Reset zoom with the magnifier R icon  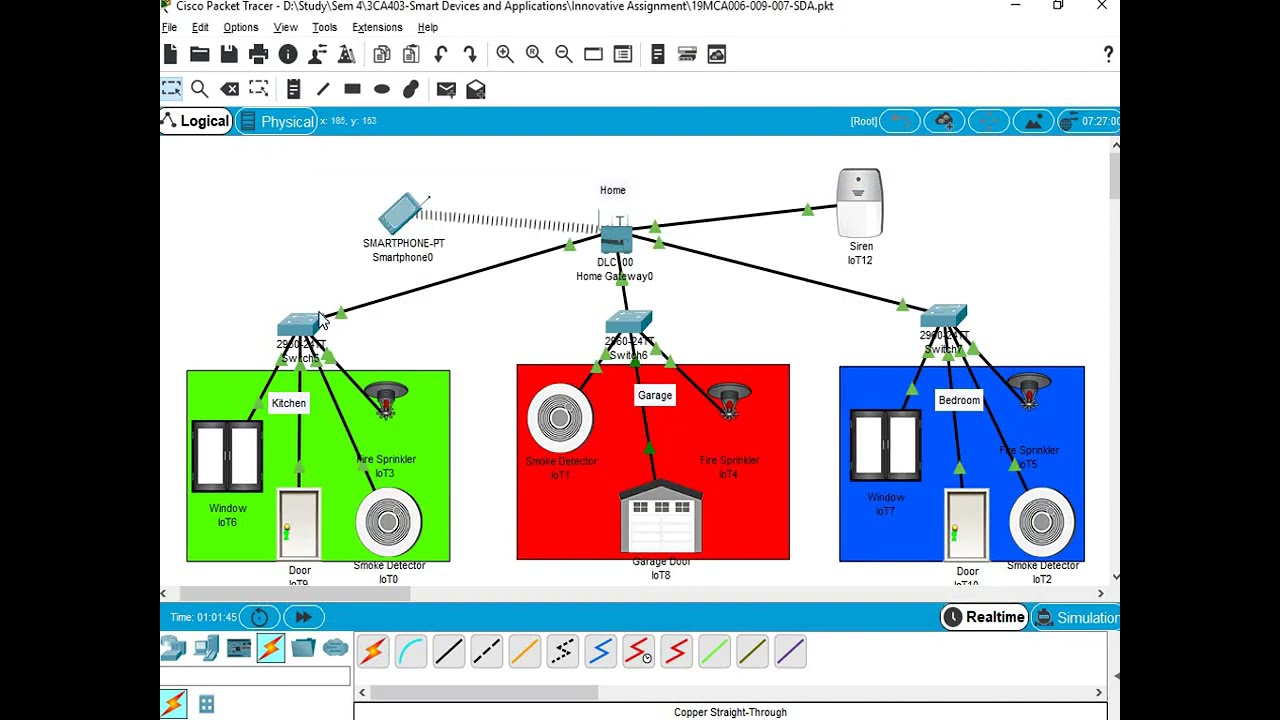point(534,54)
